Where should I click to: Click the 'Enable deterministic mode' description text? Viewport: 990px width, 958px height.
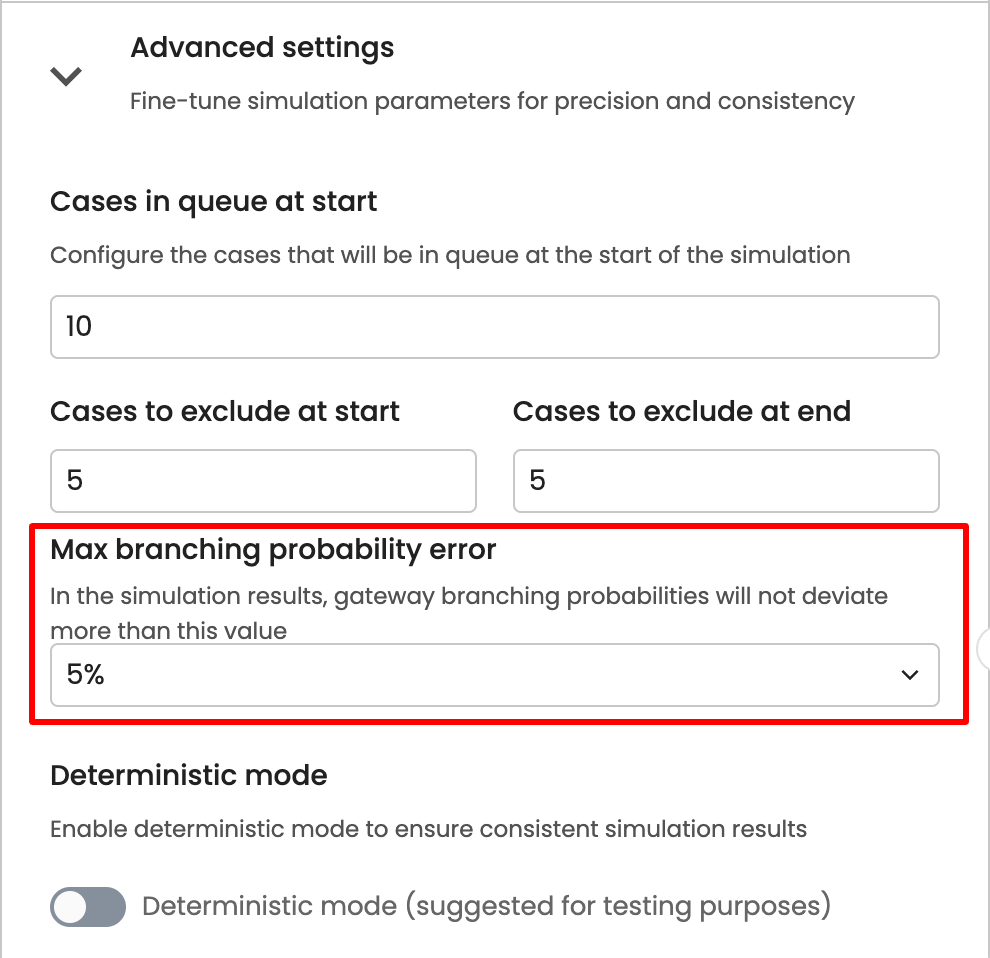pos(428,829)
